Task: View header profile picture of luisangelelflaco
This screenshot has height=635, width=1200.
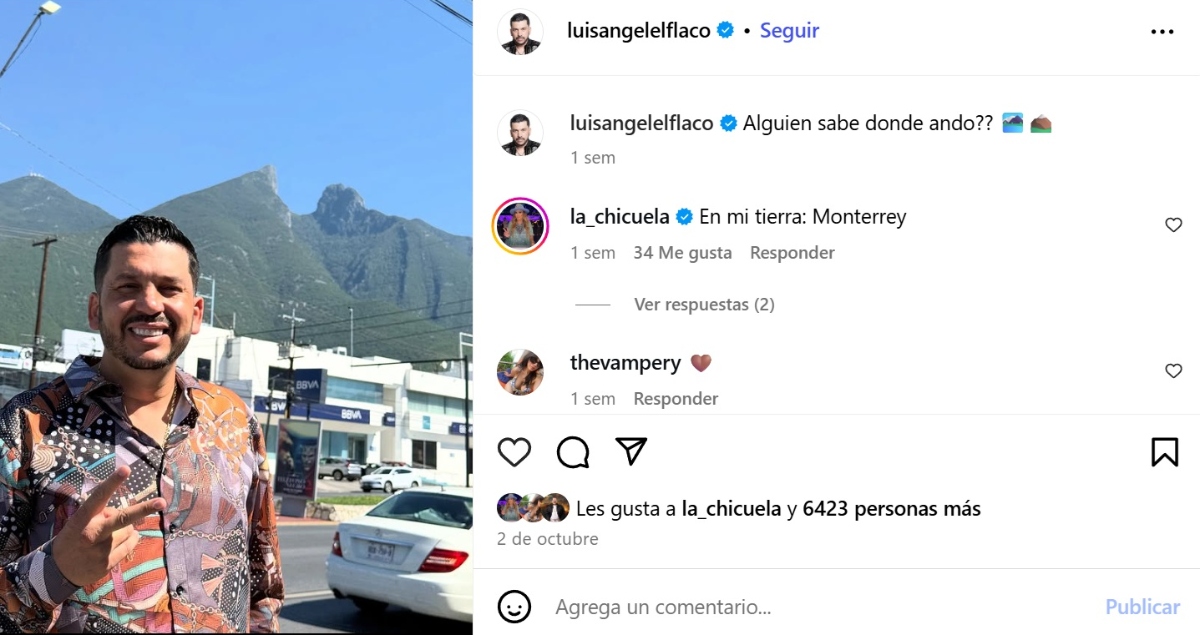Action: tap(520, 32)
